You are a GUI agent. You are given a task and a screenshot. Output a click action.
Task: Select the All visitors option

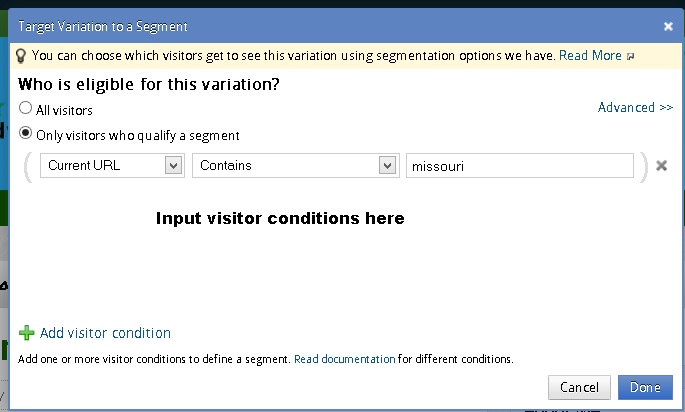tap(26, 109)
